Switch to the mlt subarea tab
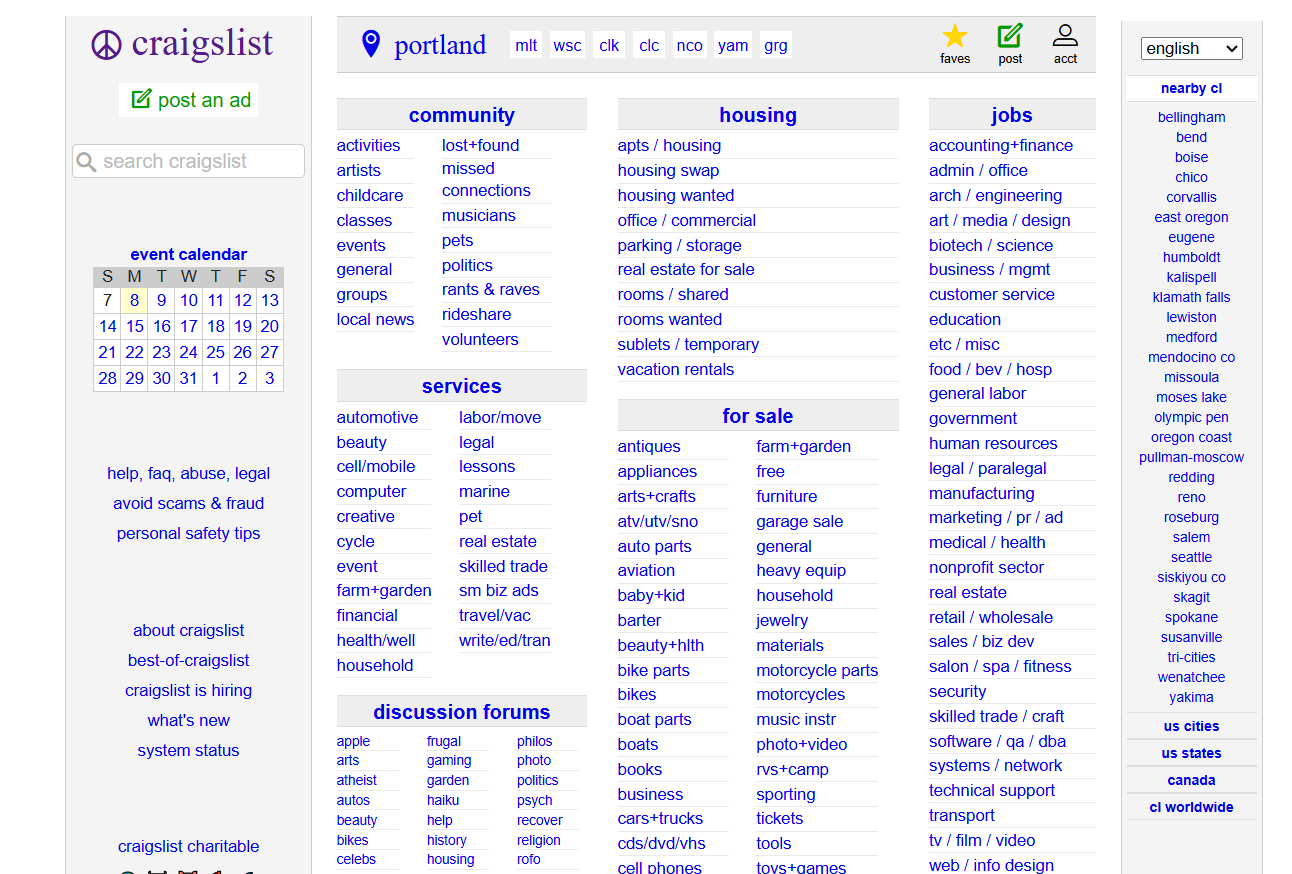The image size is (1292, 874). [x=526, y=45]
